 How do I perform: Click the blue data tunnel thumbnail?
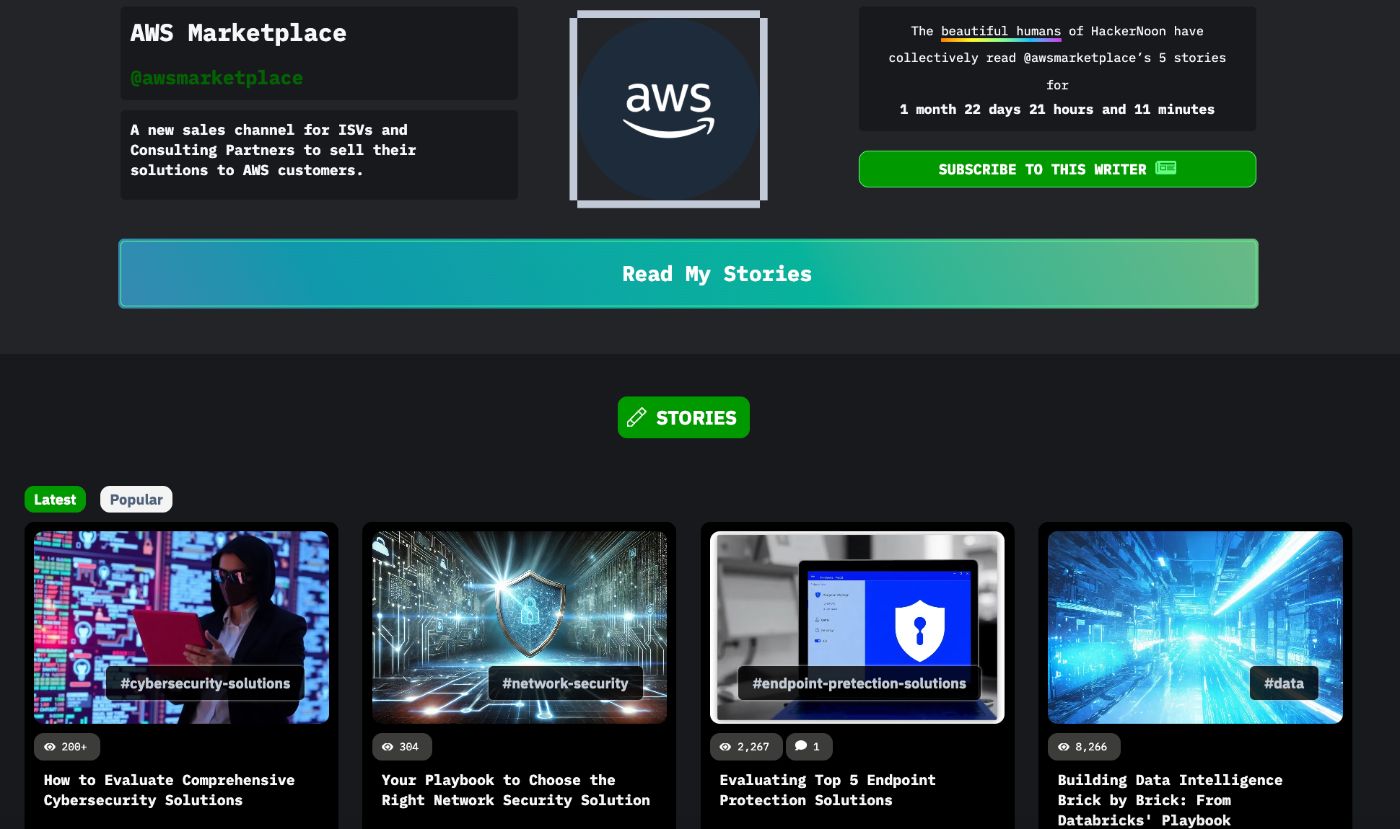click(1195, 627)
